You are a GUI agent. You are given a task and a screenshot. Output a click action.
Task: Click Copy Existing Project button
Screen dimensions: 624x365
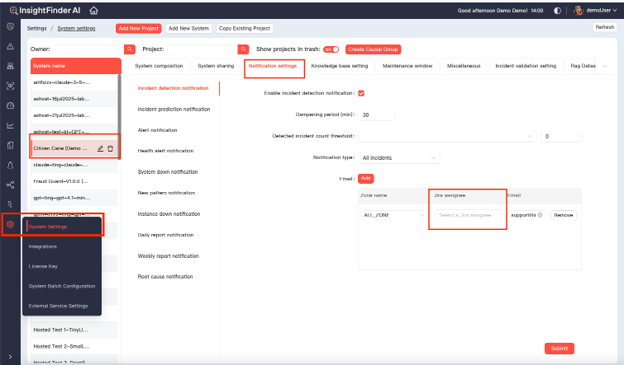(244, 29)
